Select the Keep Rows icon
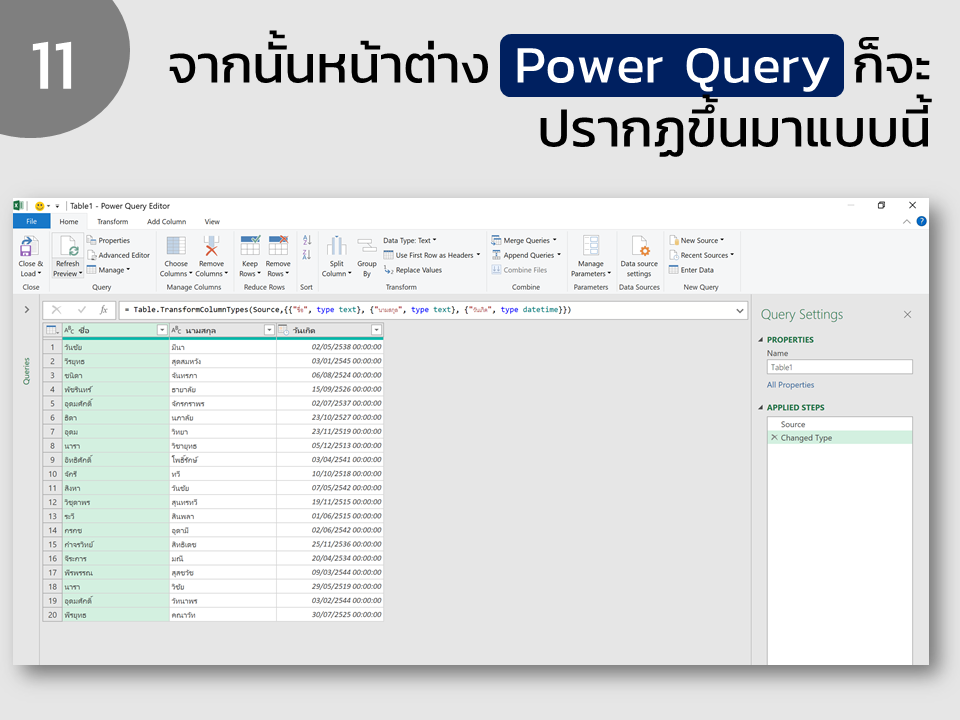 [250, 247]
